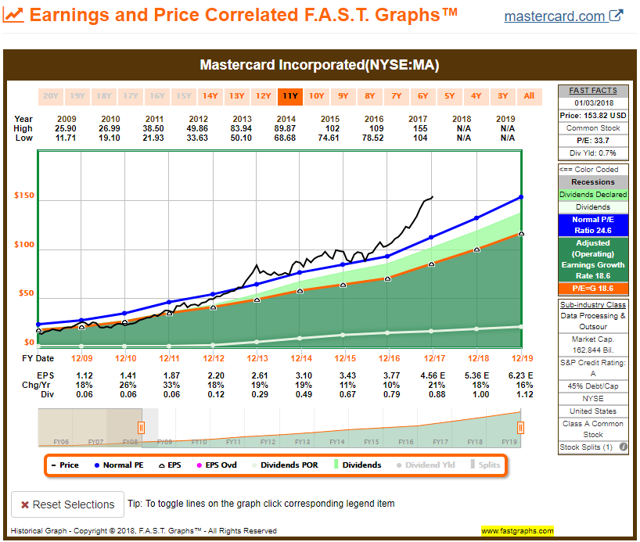This screenshot has width=640, height=542.
Task: Click the X icon in Reset Selections
Action: tap(25, 505)
